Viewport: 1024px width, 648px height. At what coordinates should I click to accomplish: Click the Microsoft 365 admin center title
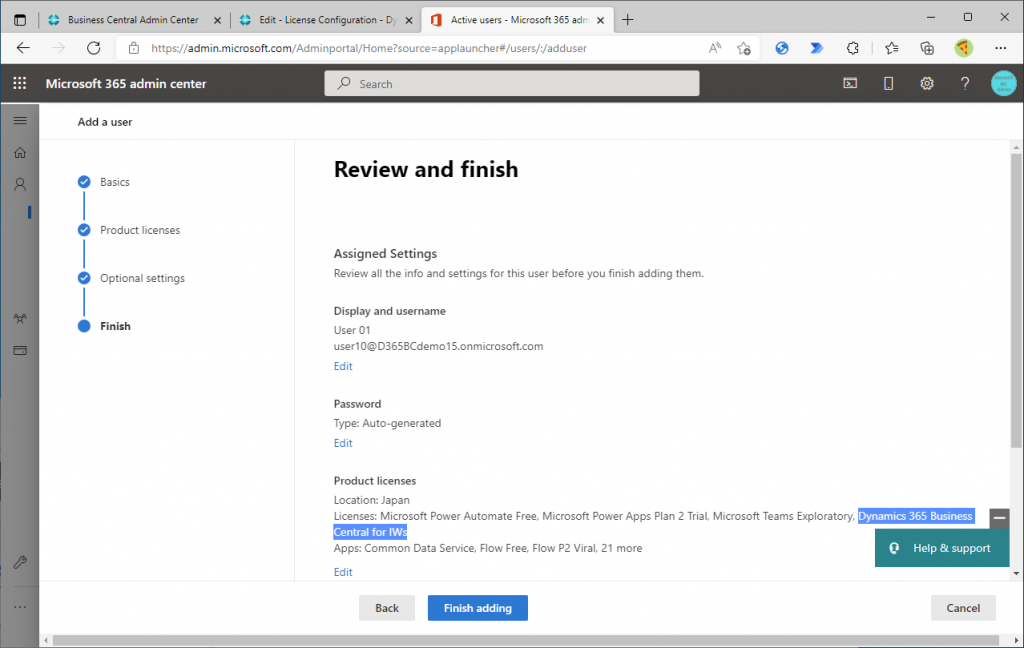pos(126,84)
